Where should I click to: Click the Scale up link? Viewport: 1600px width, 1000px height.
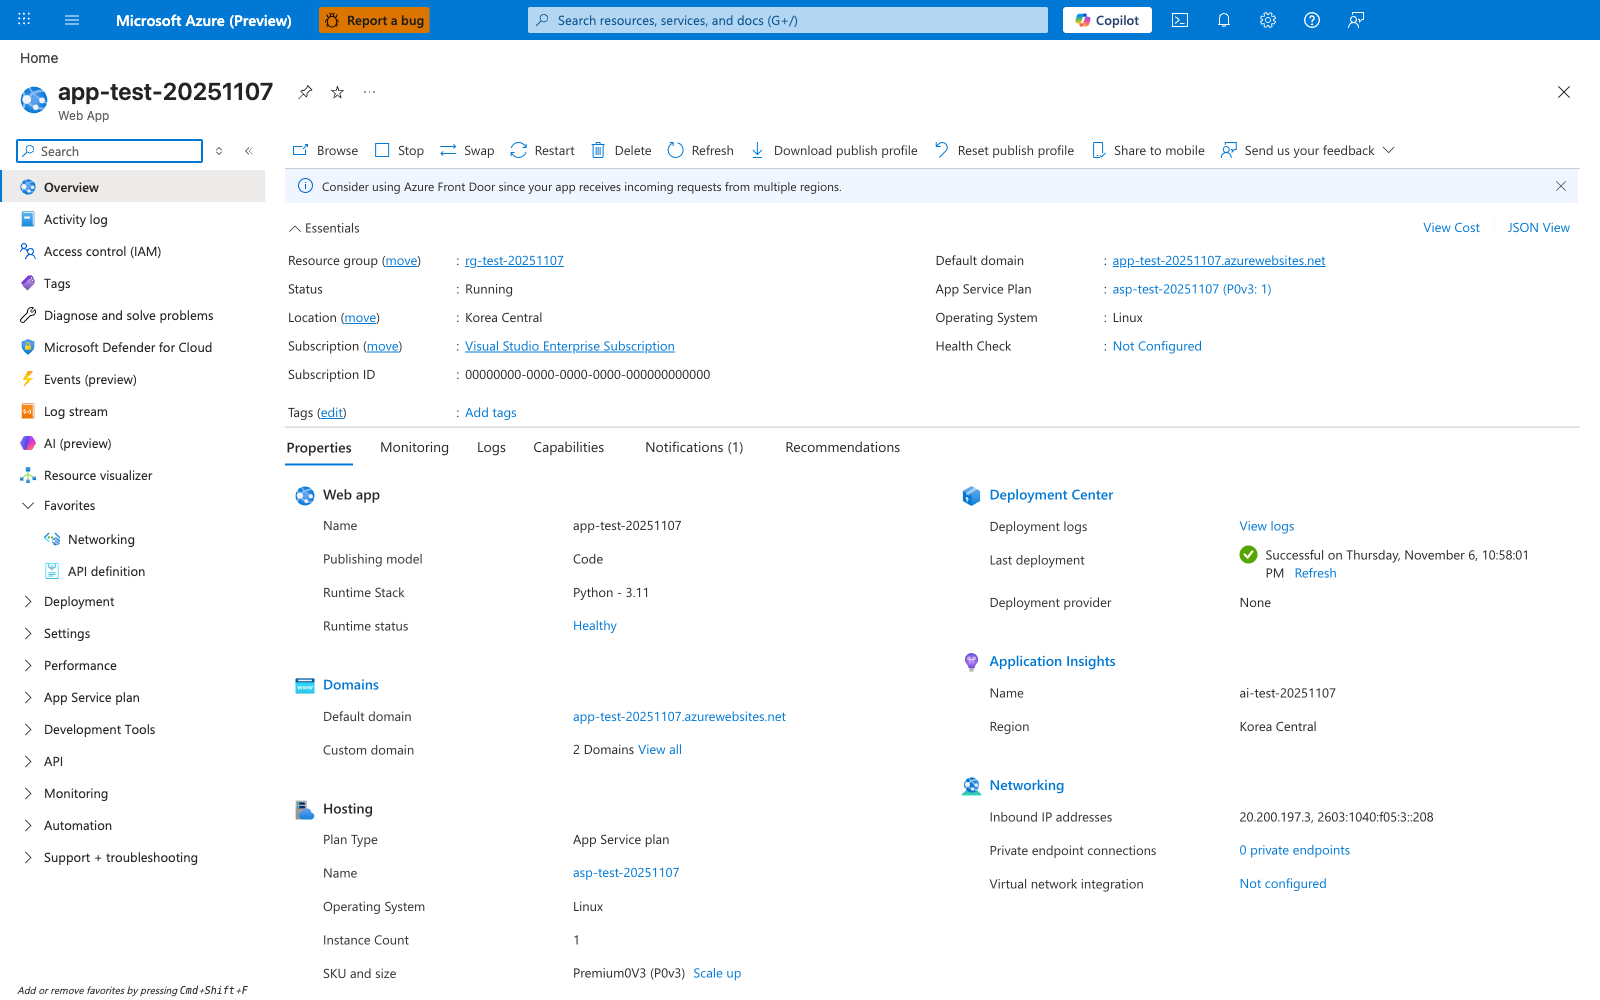click(717, 973)
